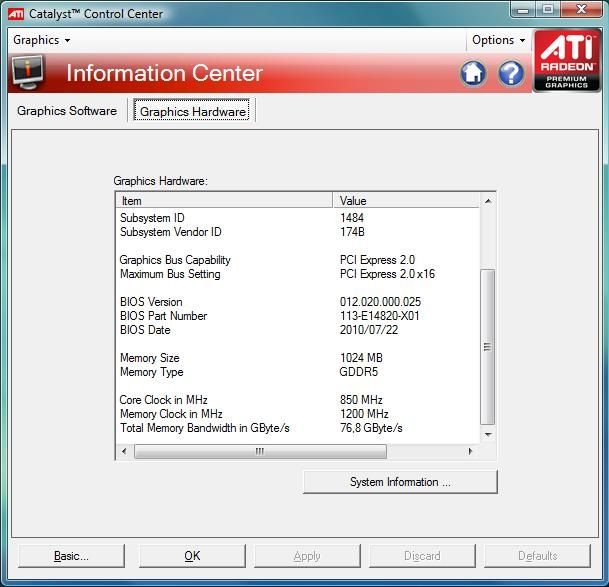
Task: Click the Apply button
Action: coord(307,556)
